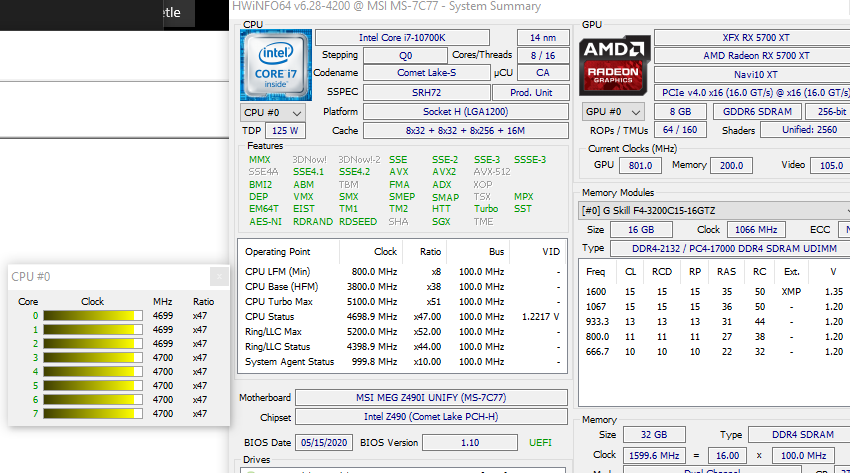Click the AMD Radeon Graphics logo
The image size is (850, 473).
click(614, 66)
